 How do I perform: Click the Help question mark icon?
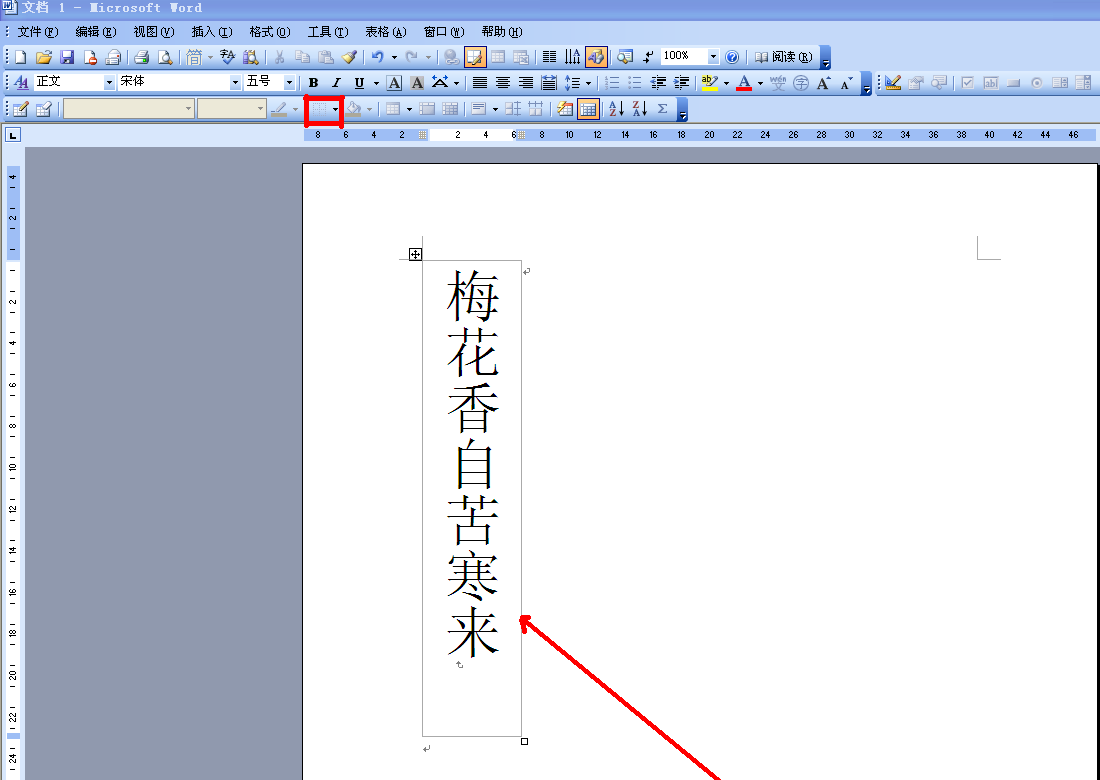click(732, 57)
